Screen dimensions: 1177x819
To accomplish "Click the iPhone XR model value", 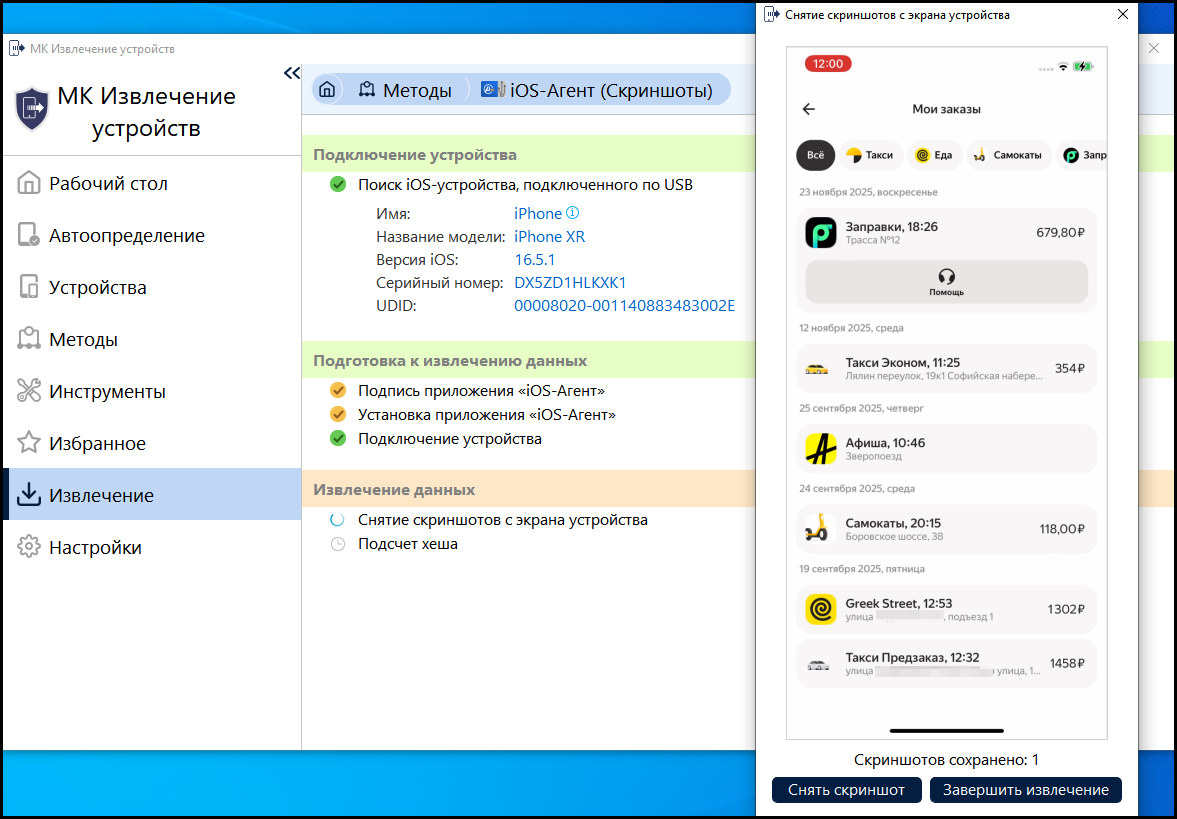I will click(549, 236).
